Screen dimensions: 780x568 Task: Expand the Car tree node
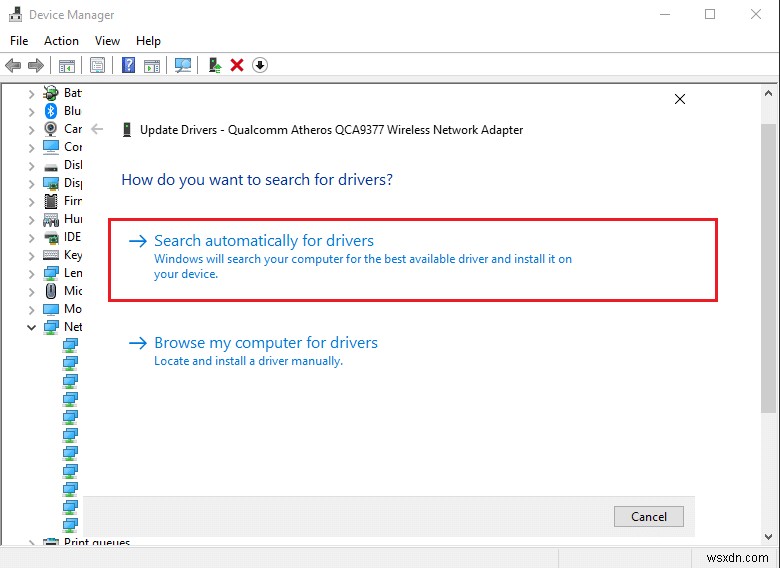click(x=31, y=130)
